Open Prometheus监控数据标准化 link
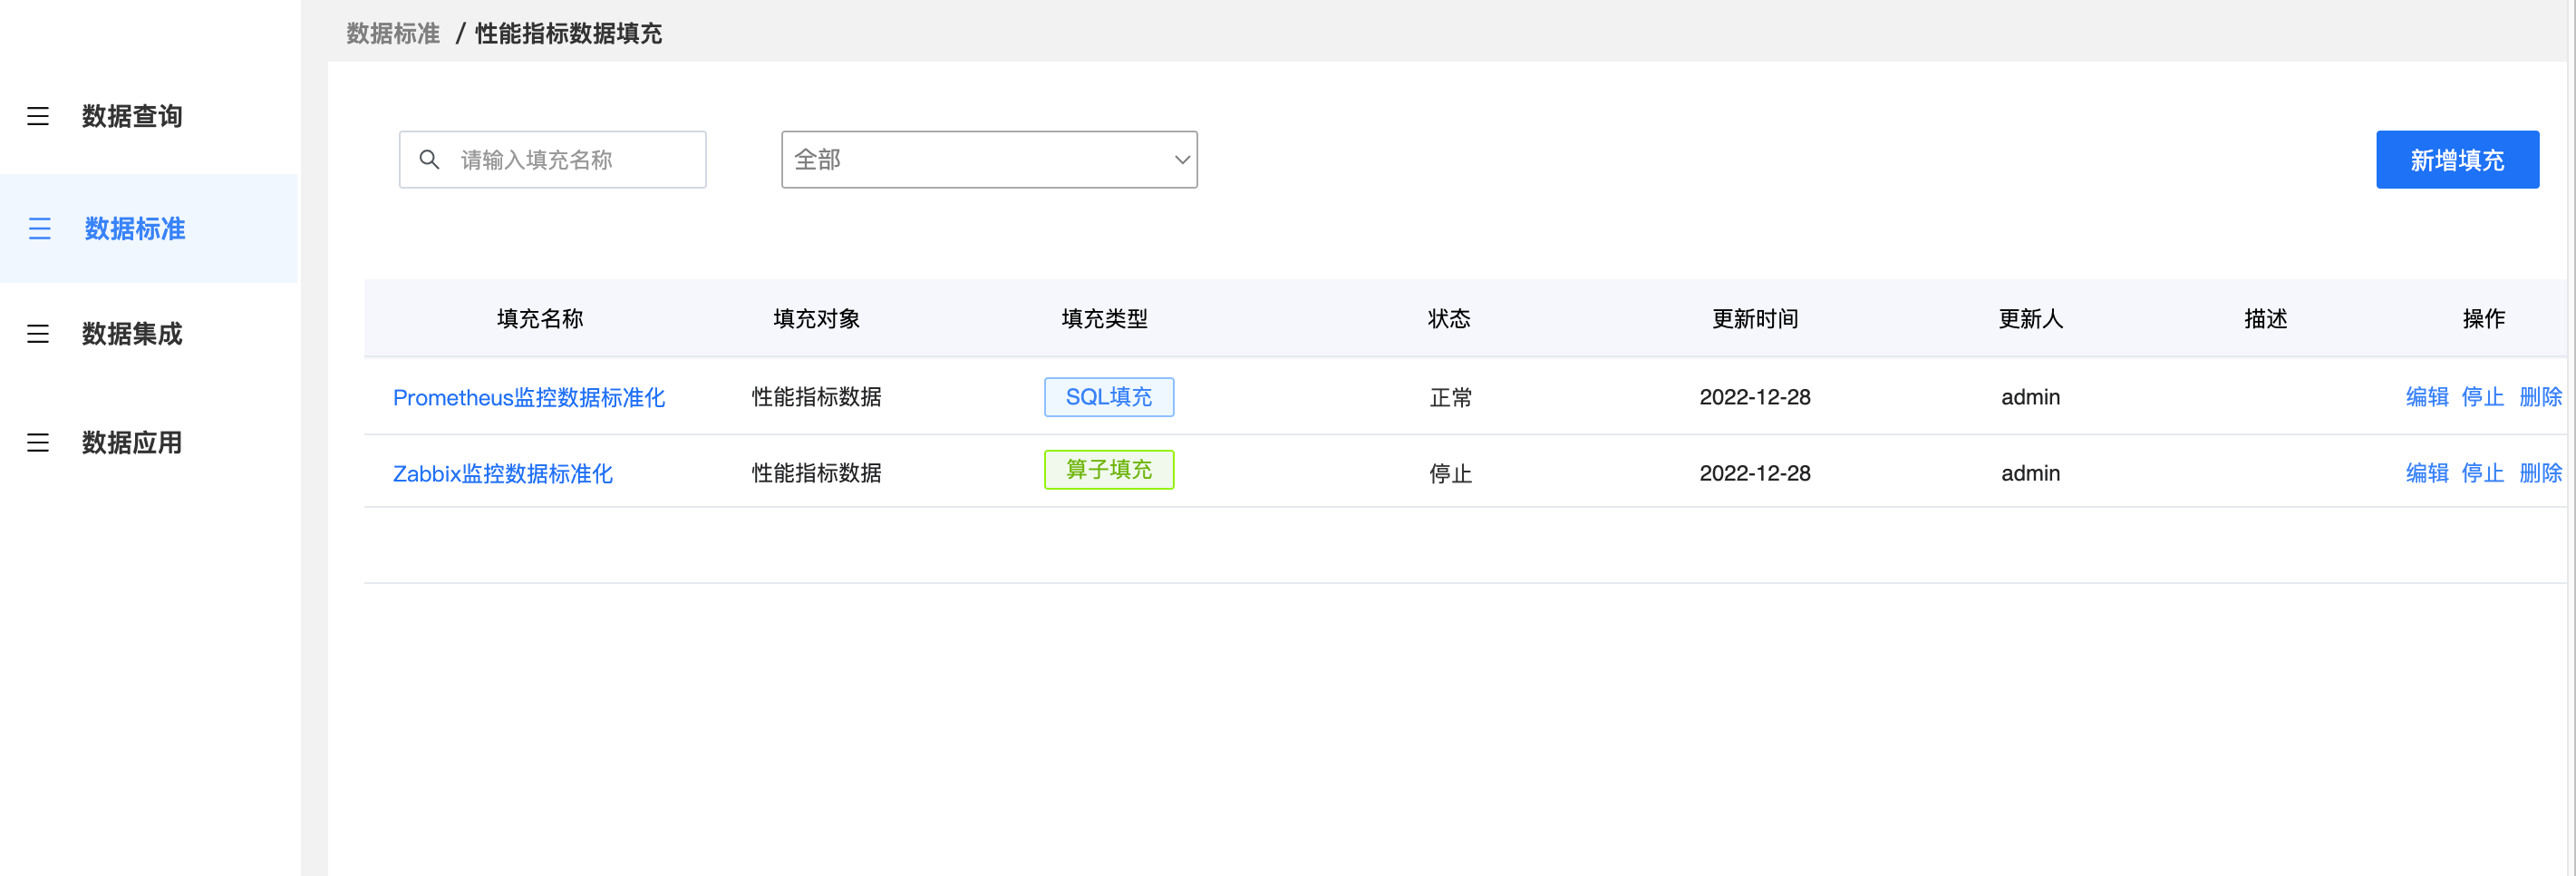The width and height of the screenshot is (2576, 876). click(x=528, y=397)
